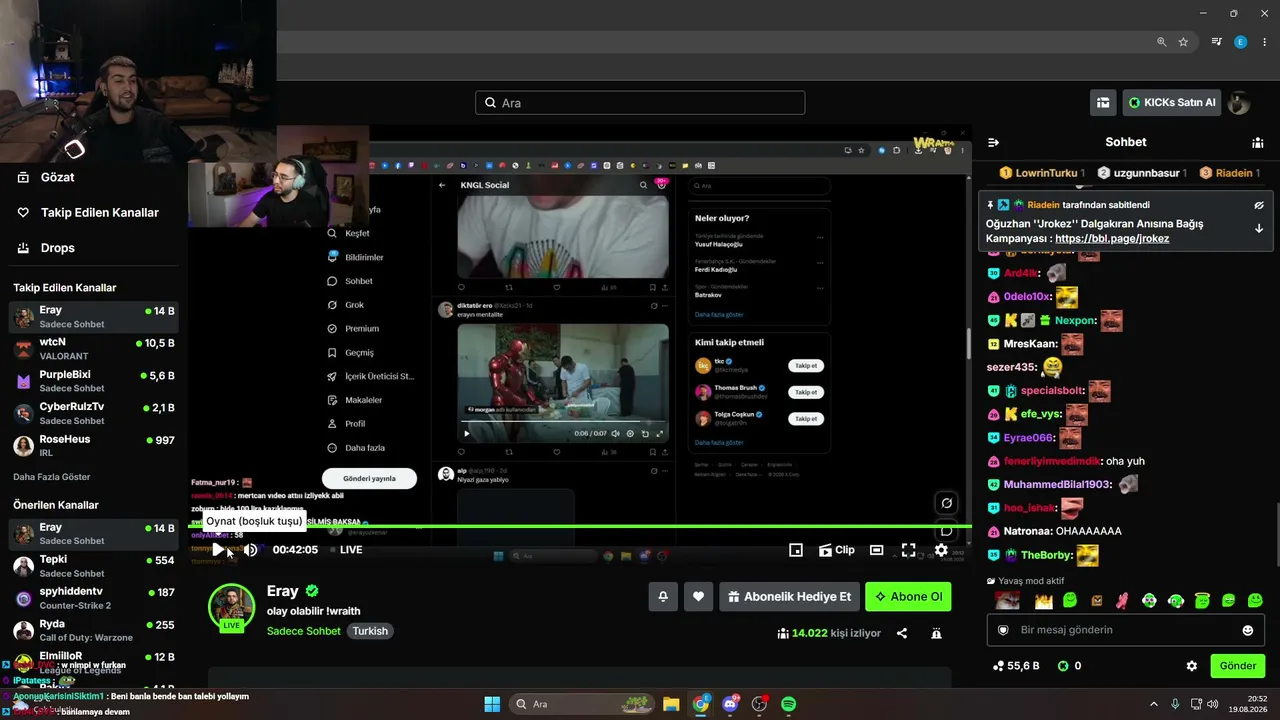Viewport: 1280px width, 720px height.
Task: Click the Turkish language tag
Action: coord(370,631)
